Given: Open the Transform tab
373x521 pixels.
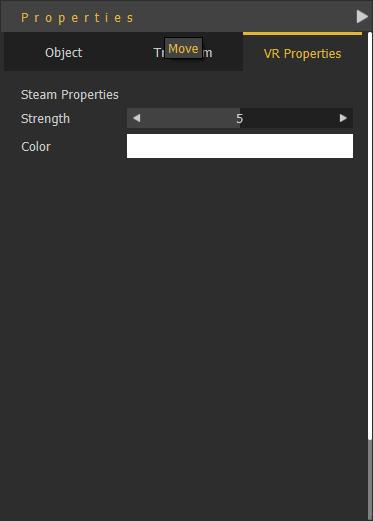Looking at the screenshot, I should (x=183, y=53).
